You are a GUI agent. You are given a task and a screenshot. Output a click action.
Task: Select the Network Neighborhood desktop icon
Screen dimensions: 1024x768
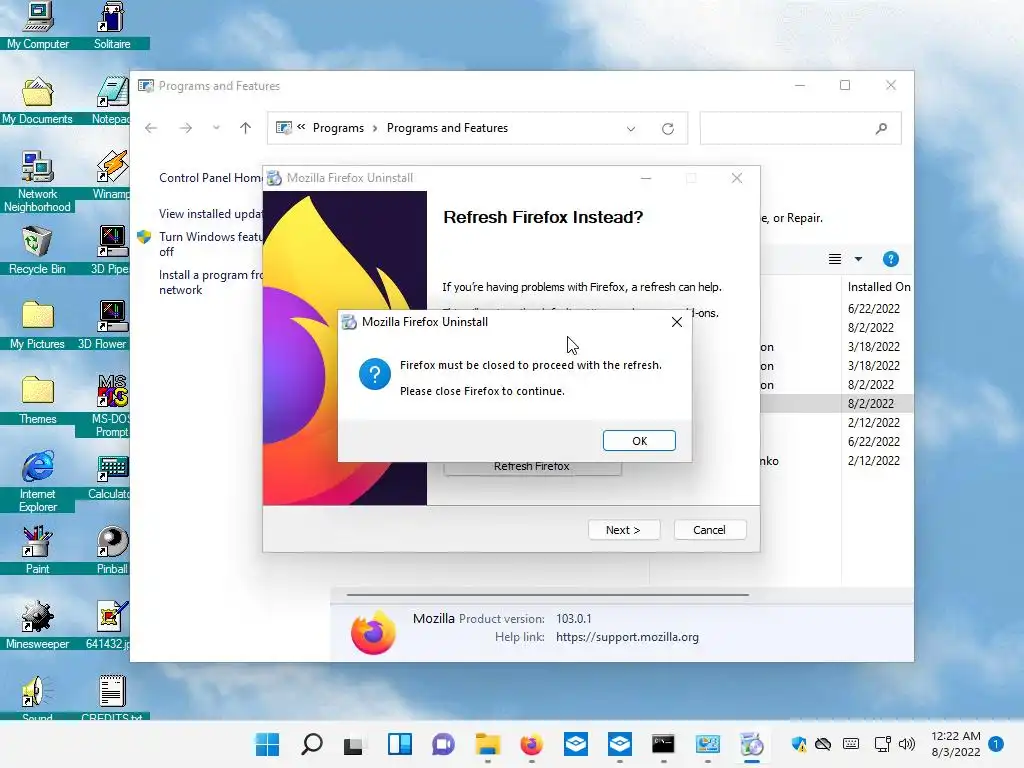(37, 181)
